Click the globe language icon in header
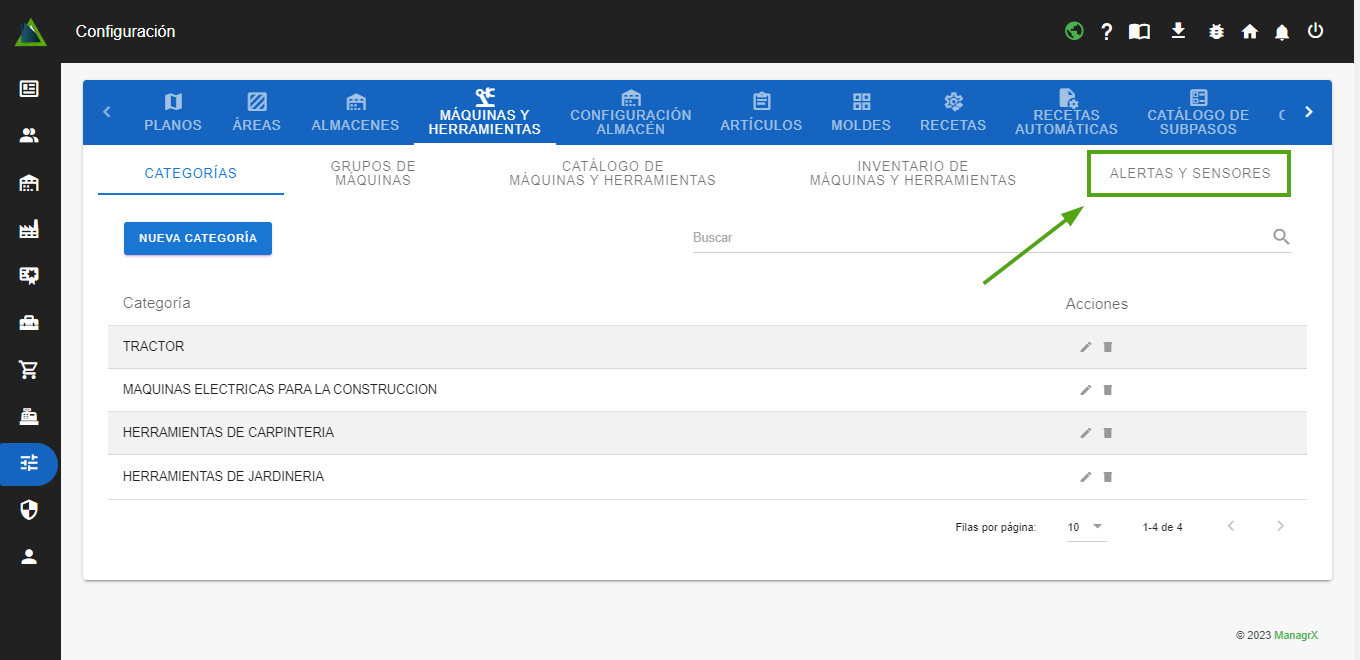This screenshot has width=1360, height=660. point(1074,31)
